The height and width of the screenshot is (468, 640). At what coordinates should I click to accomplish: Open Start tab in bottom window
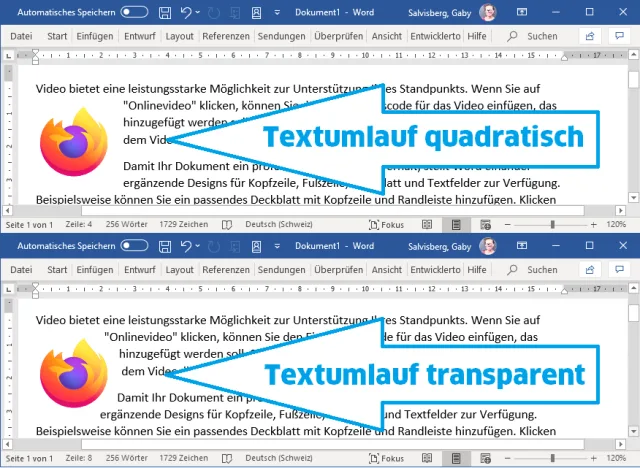(57, 270)
